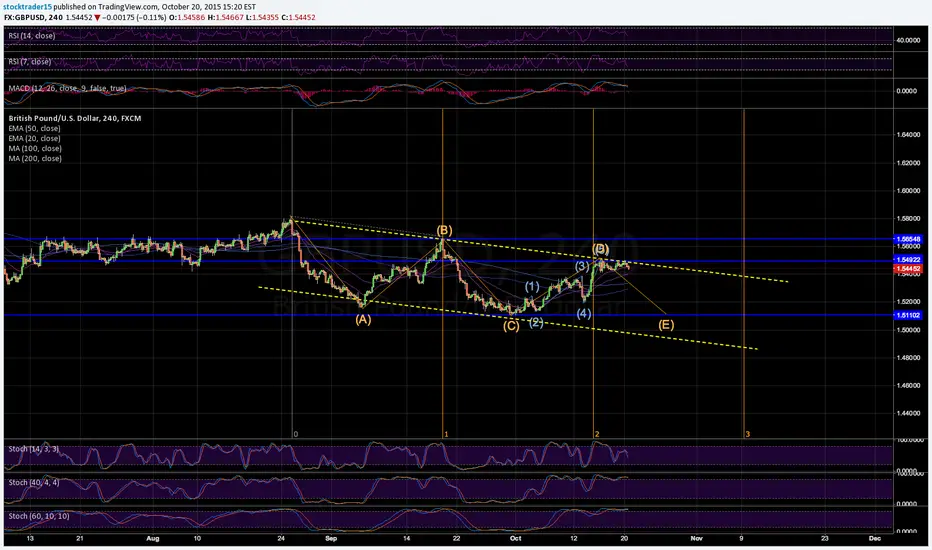Click the Oct date on time axis
This screenshot has height=550, width=932.
point(515,538)
